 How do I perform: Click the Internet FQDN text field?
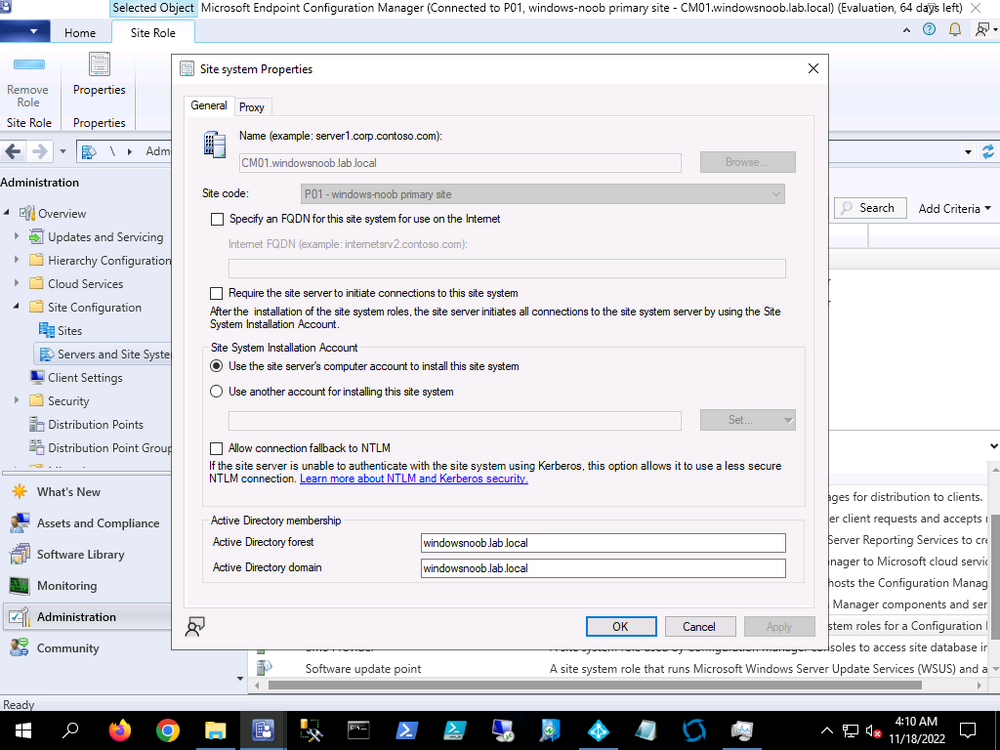click(x=507, y=268)
